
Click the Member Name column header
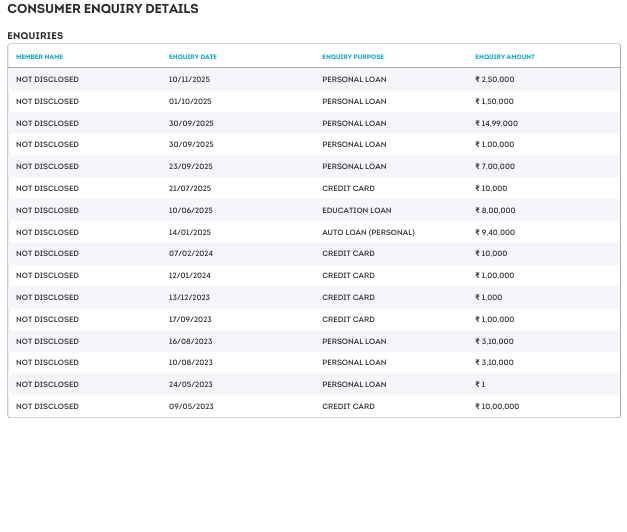(x=39, y=57)
